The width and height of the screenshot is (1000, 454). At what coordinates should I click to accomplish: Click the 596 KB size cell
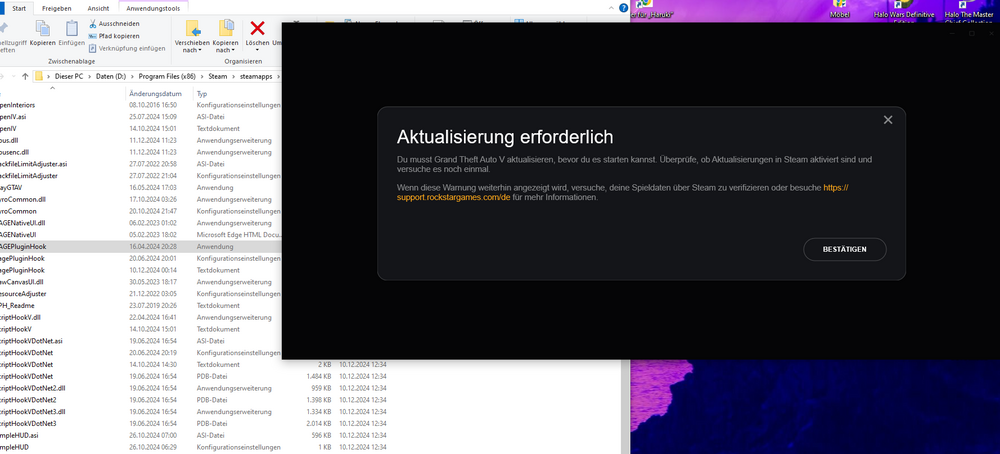coord(321,435)
